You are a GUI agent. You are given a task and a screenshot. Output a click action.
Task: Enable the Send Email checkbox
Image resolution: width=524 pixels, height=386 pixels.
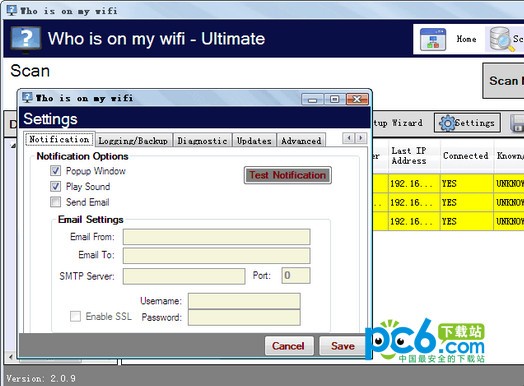[x=55, y=202]
